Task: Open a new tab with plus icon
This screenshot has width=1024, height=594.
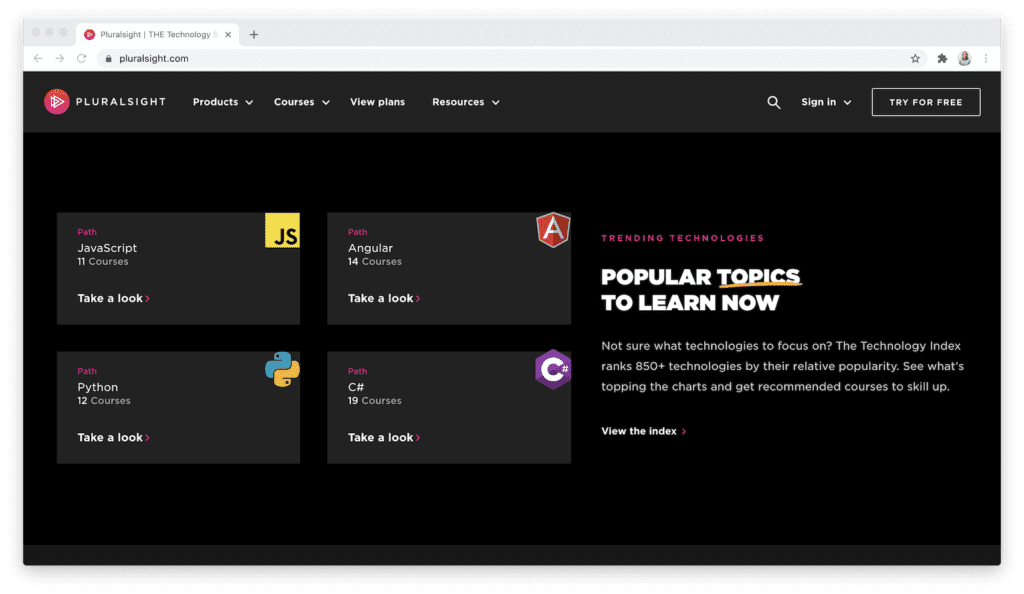Action: [x=254, y=35]
